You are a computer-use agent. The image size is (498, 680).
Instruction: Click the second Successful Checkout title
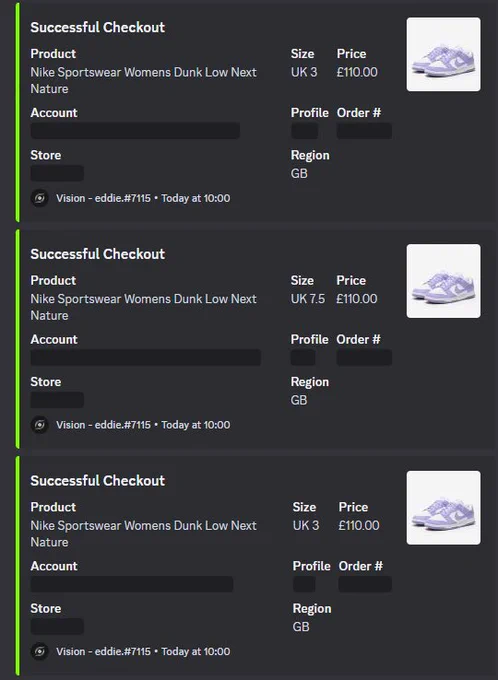(98, 254)
